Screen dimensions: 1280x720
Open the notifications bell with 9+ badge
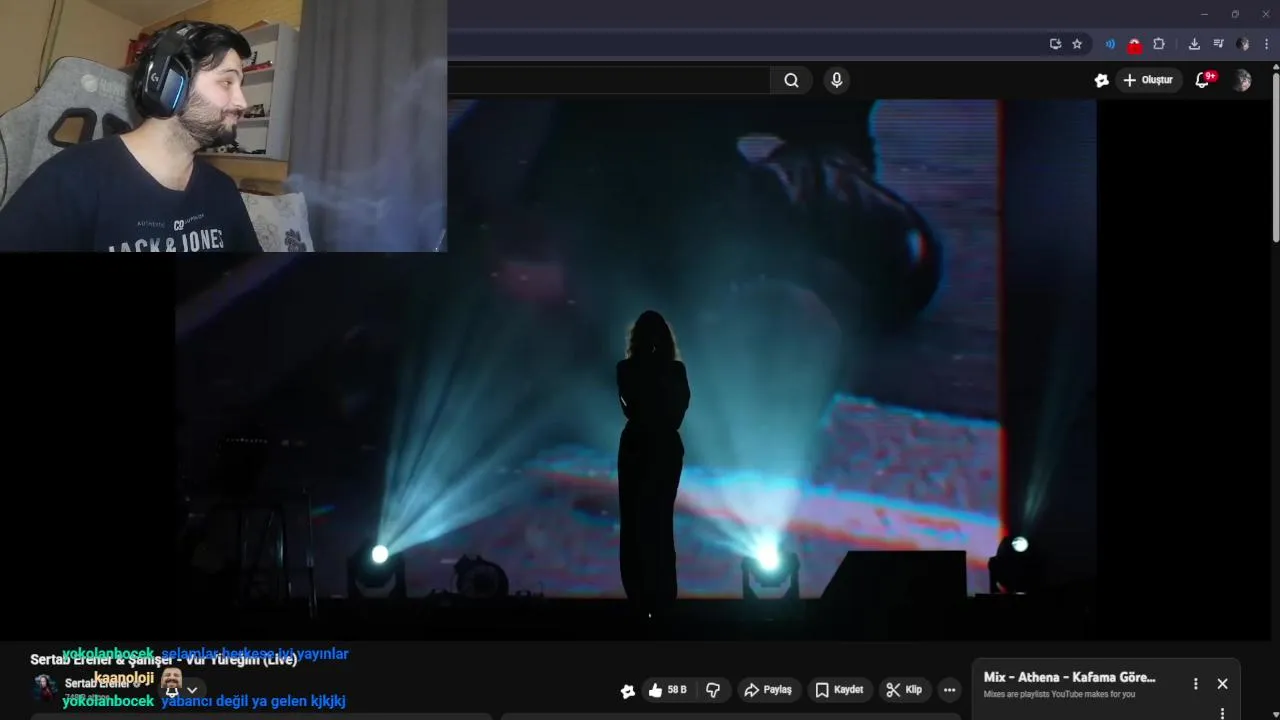point(1204,80)
